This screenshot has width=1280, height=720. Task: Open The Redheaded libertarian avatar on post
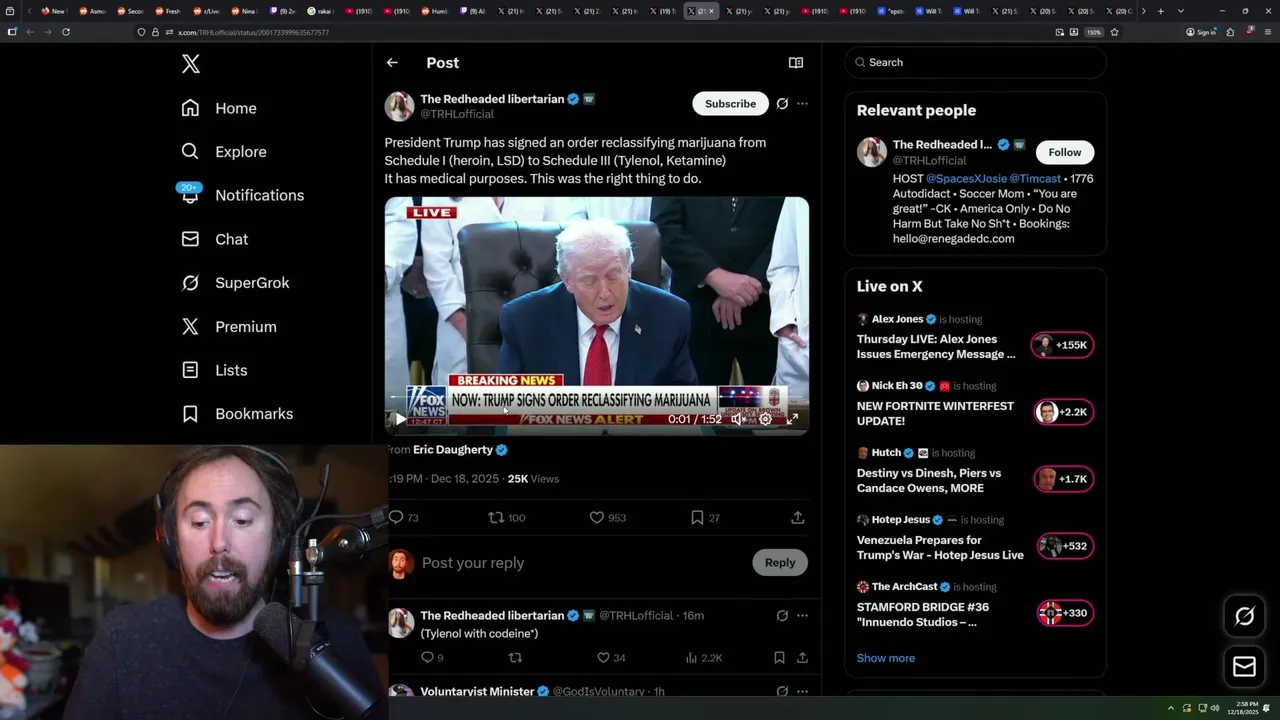(x=399, y=106)
